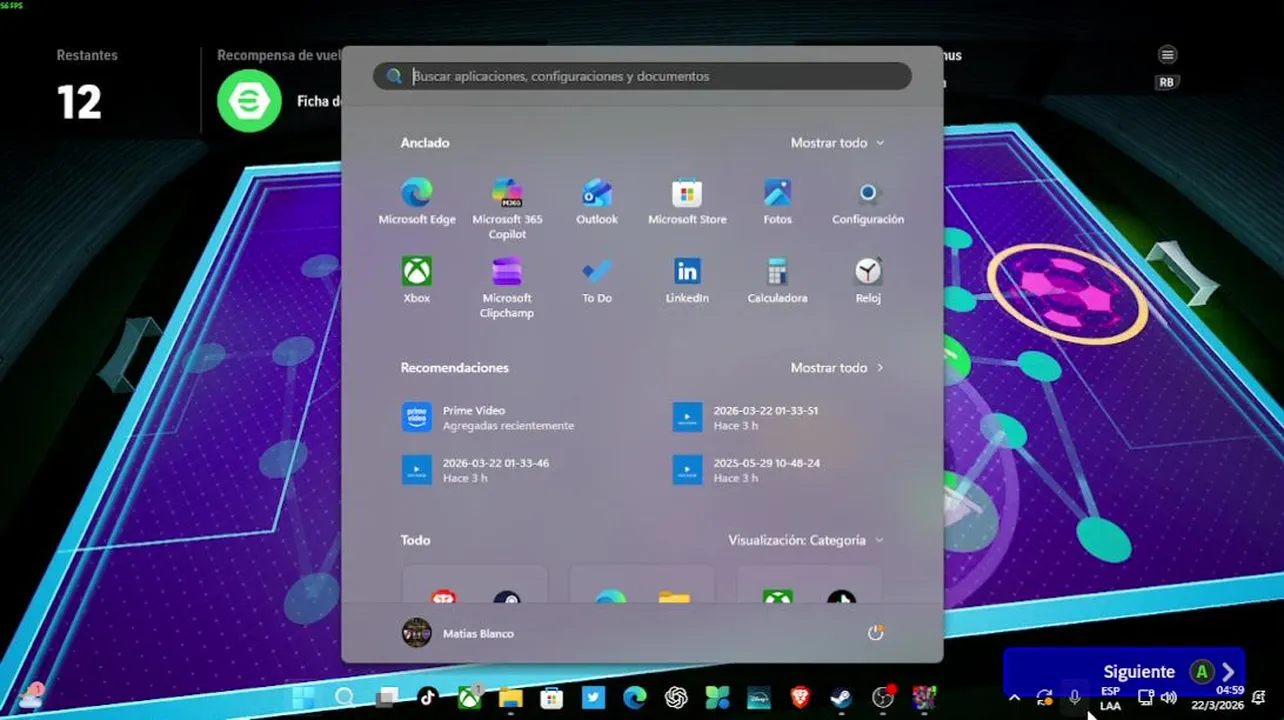Click the Siguiente button in game

1124,672
